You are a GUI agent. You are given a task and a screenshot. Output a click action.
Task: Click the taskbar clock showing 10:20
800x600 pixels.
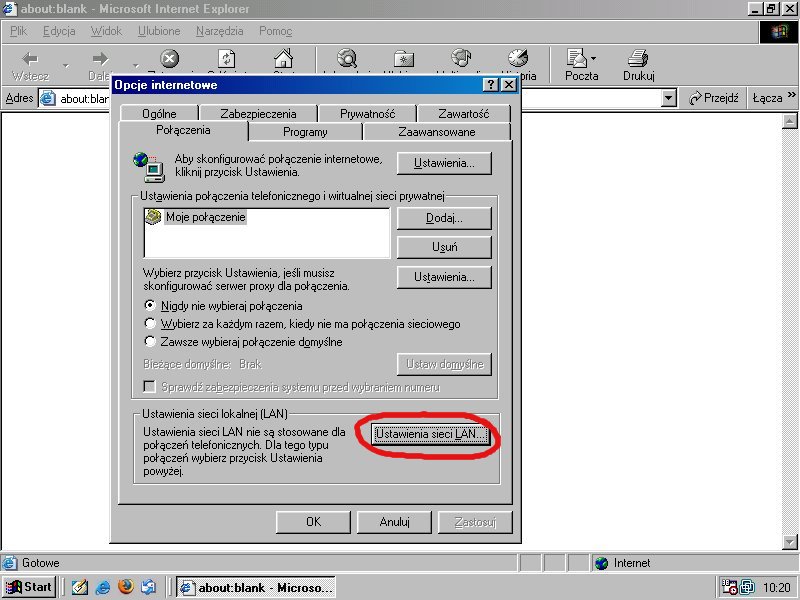776,588
